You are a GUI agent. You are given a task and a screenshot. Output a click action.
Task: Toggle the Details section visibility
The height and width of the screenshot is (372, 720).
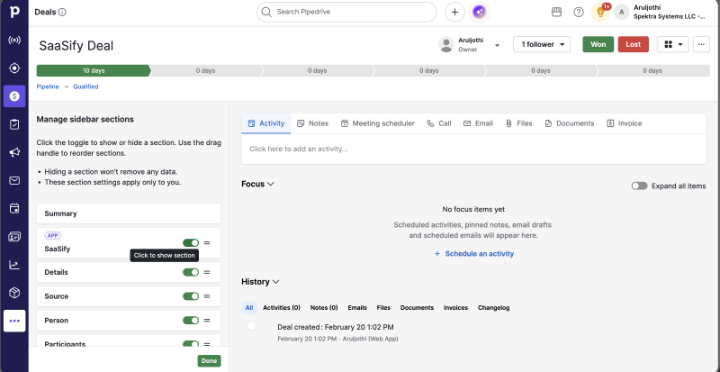tap(191, 272)
